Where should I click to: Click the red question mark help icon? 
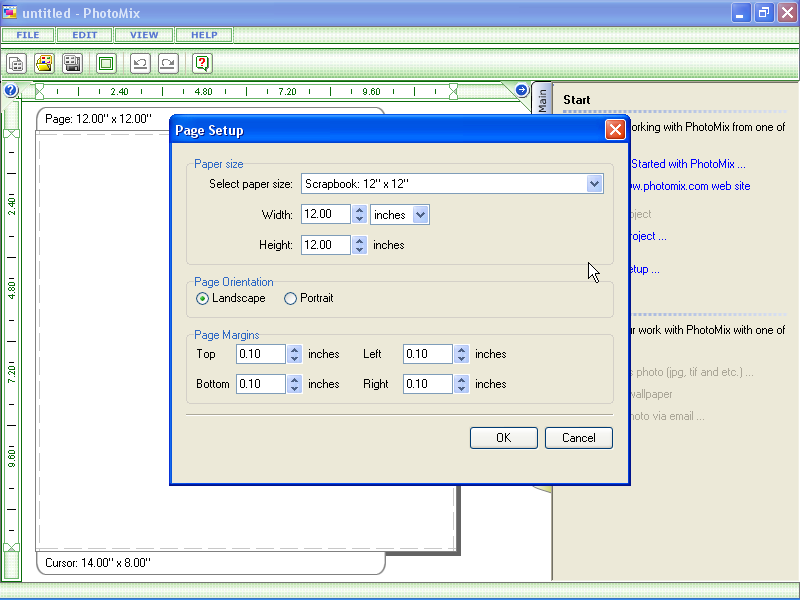coord(202,64)
